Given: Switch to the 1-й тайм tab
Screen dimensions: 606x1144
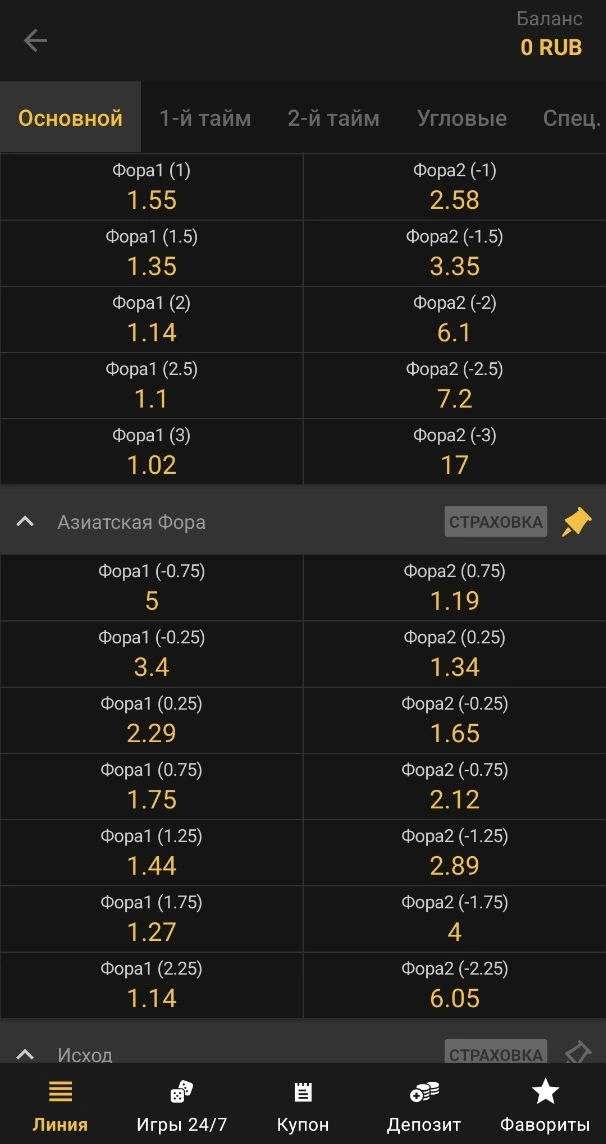Looking at the screenshot, I should tap(205, 118).
